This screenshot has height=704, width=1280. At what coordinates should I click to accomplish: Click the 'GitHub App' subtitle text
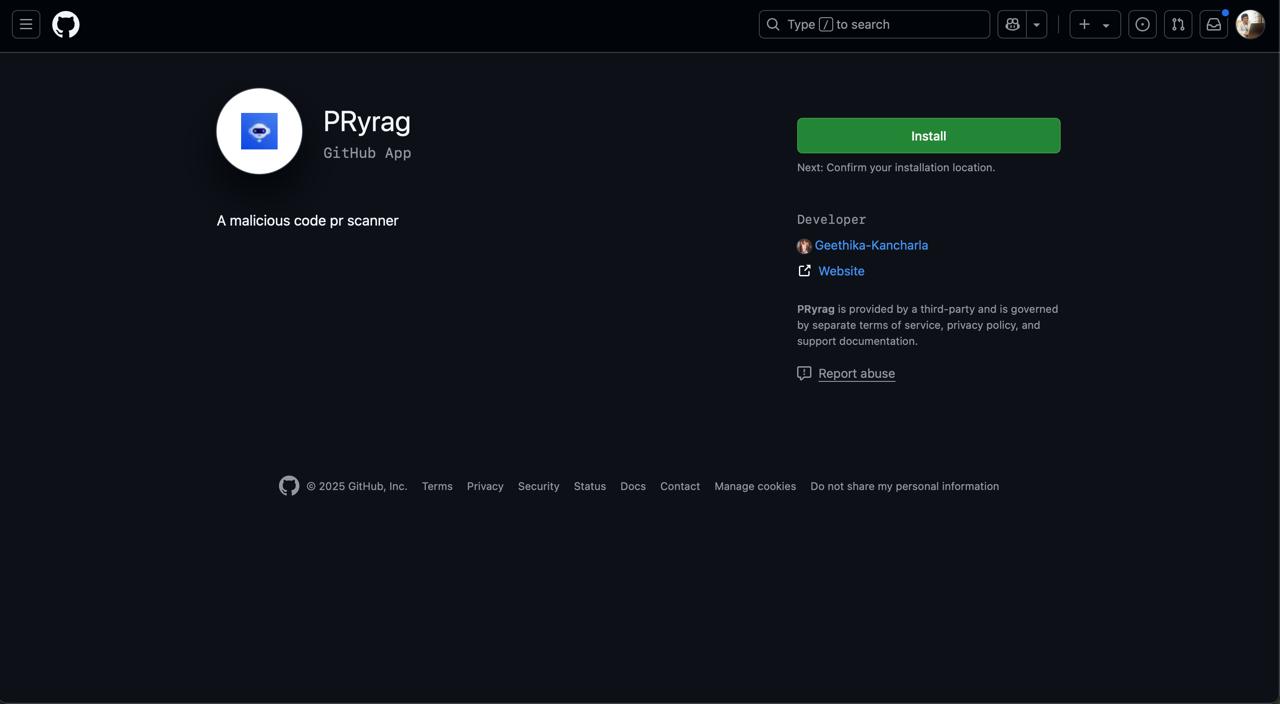pyautogui.click(x=367, y=153)
